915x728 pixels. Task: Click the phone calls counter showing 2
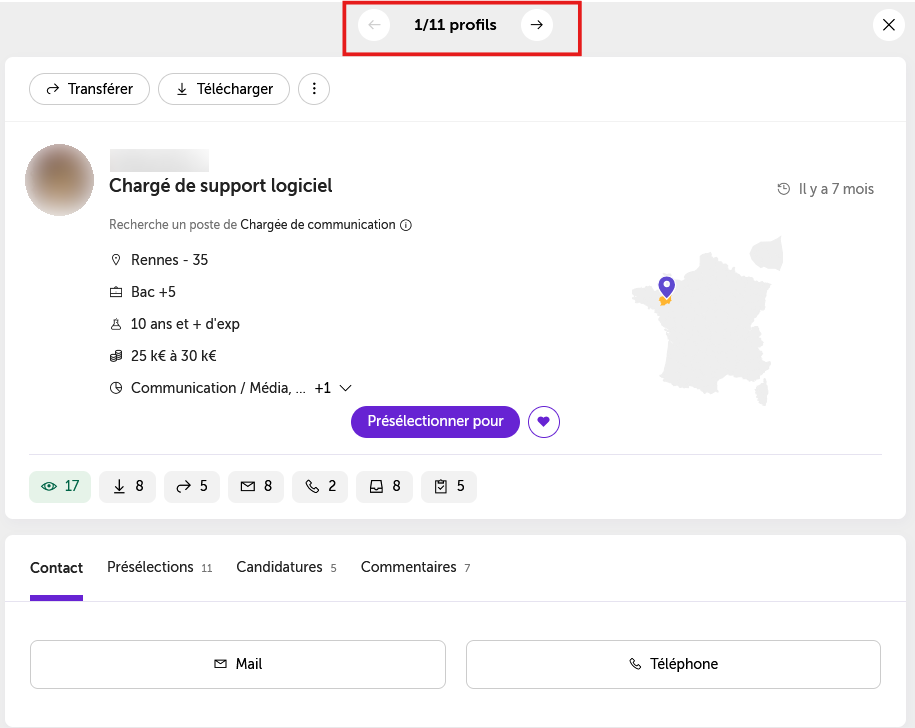[320, 486]
